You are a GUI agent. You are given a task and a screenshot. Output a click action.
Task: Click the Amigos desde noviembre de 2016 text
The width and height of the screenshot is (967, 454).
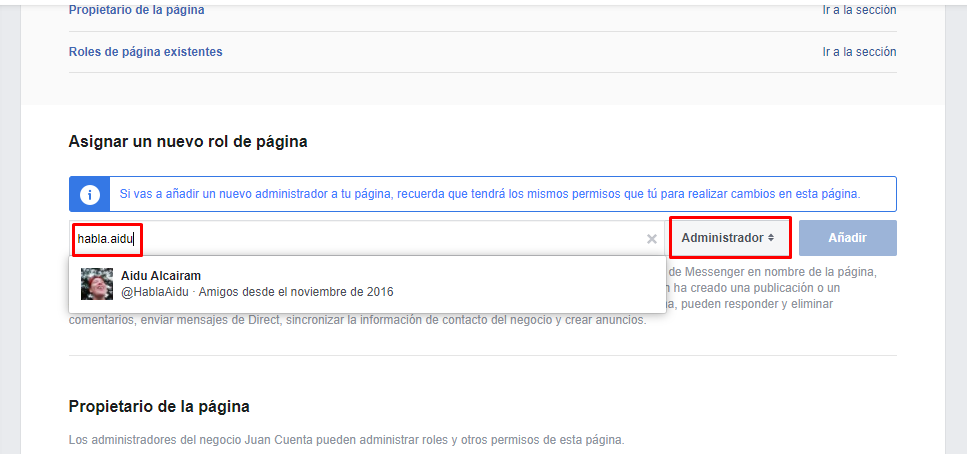pos(296,292)
